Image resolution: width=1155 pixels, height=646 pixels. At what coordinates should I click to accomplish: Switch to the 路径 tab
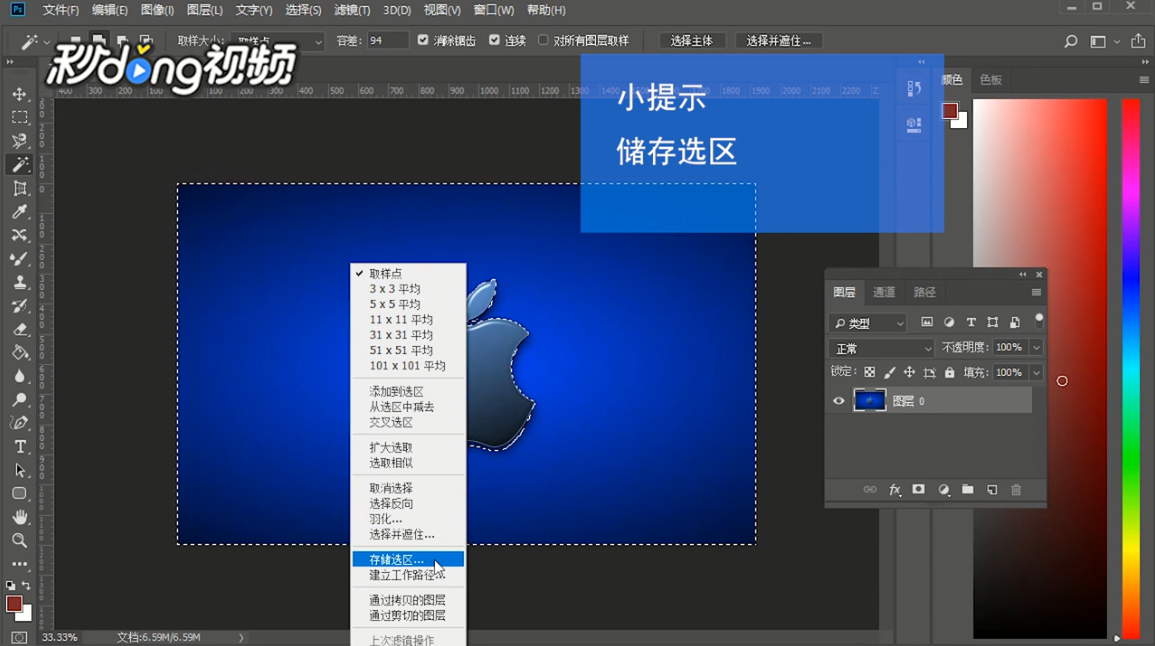(x=924, y=292)
